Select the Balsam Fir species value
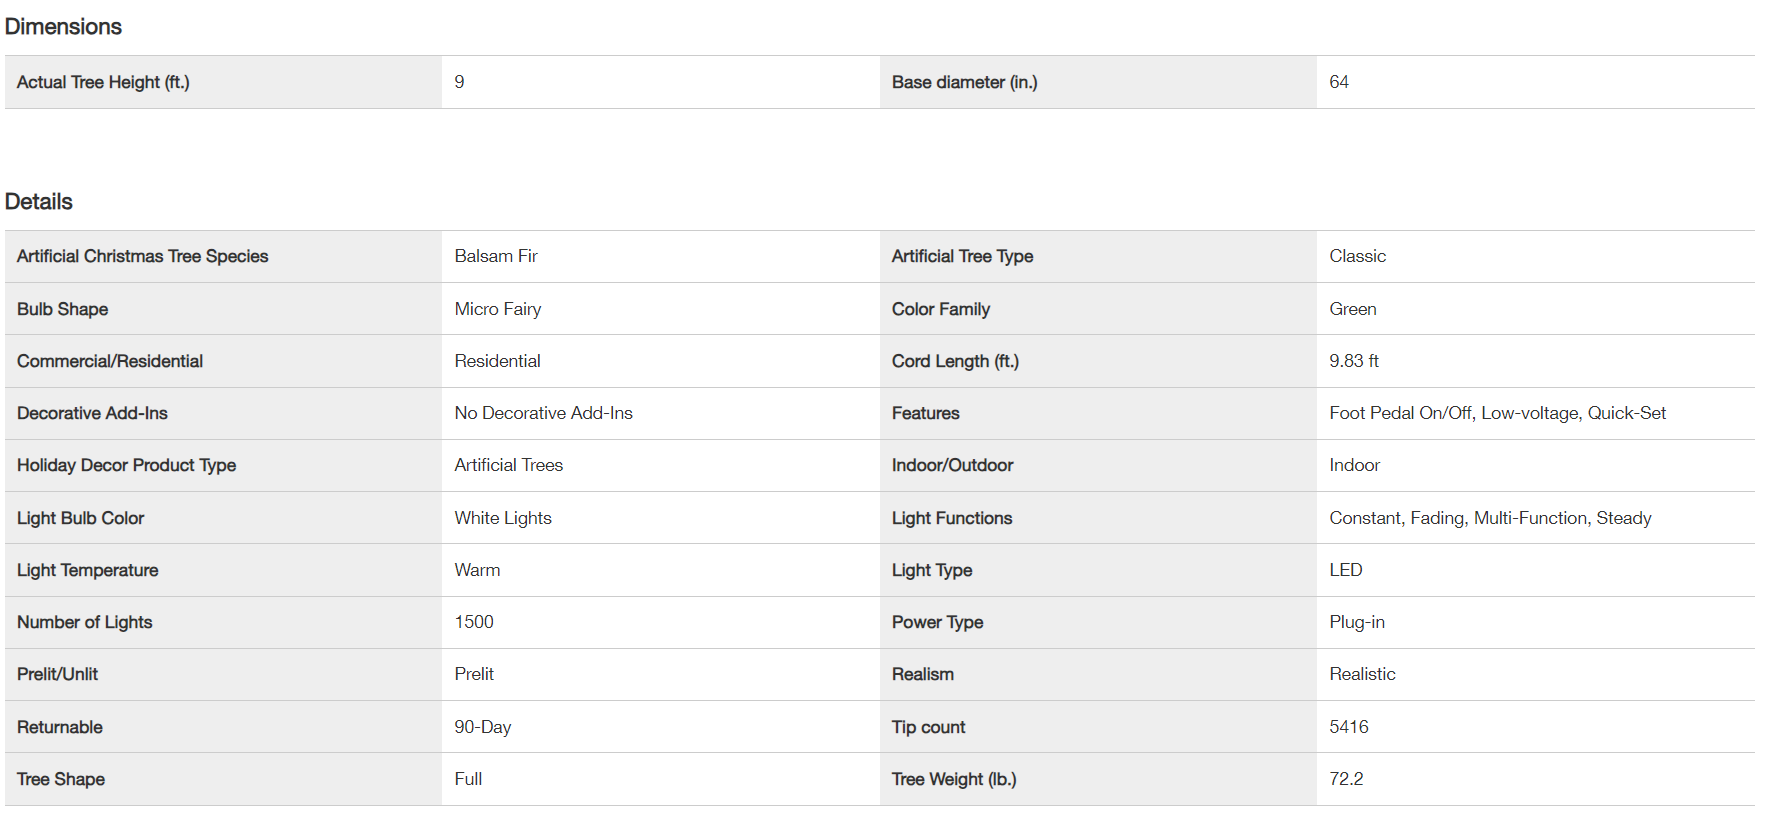1777x840 pixels. pyautogui.click(x=495, y=256)
